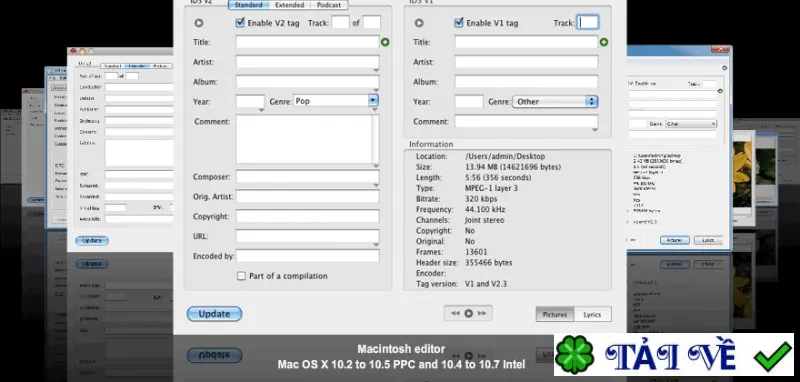The image size is (800, 382).
Task: Switch to the Standard tab
Action: (x=248, y=5)
